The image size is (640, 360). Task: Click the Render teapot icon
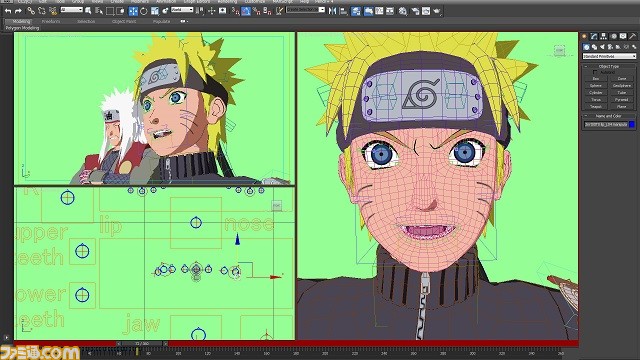click(437, 11)
